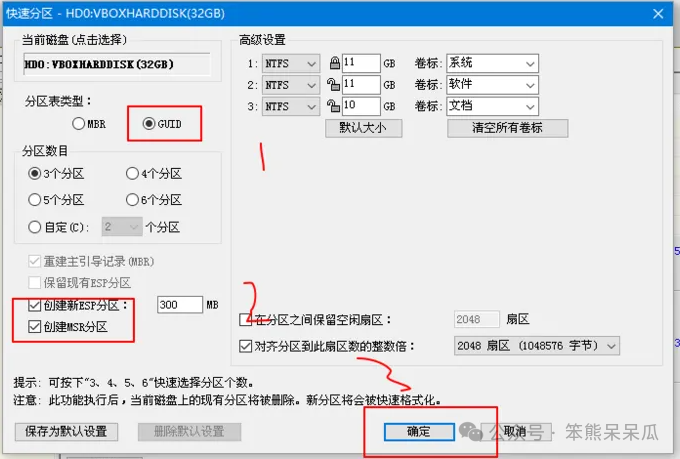Click the reserved sectors field showing 2048
680x459 pixels.
tap(477, 320)
